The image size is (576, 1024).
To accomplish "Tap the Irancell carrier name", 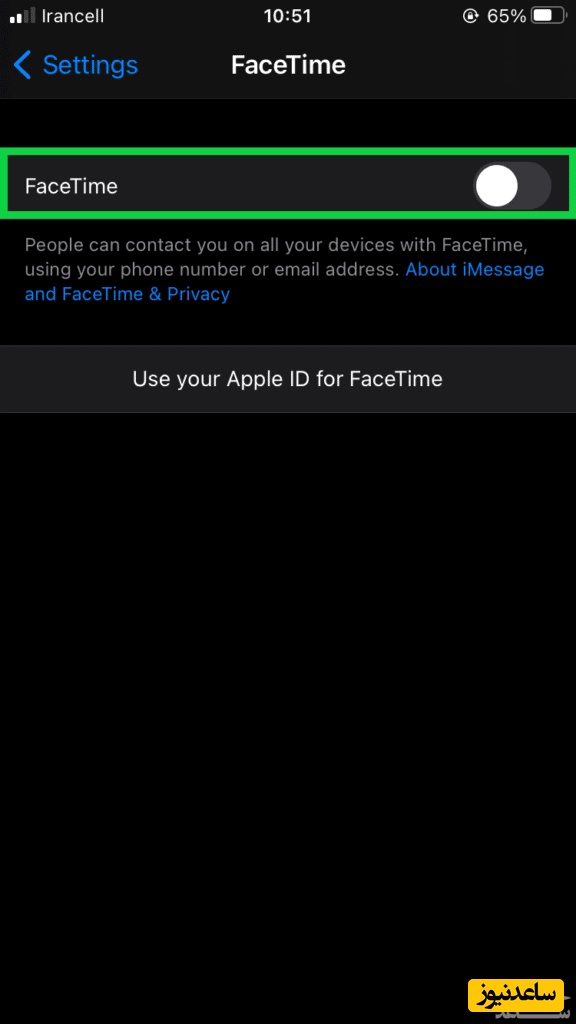I will click(72, 16).
